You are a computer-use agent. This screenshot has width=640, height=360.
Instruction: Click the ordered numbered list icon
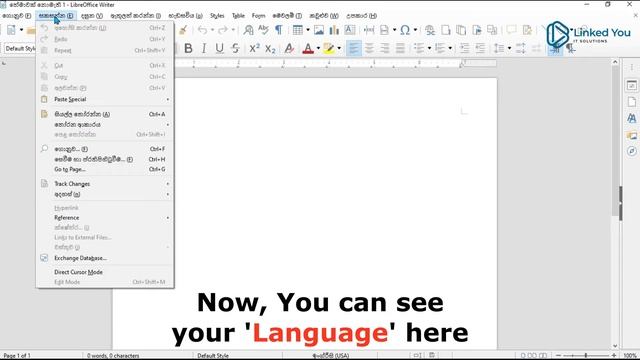pos(440,49)
